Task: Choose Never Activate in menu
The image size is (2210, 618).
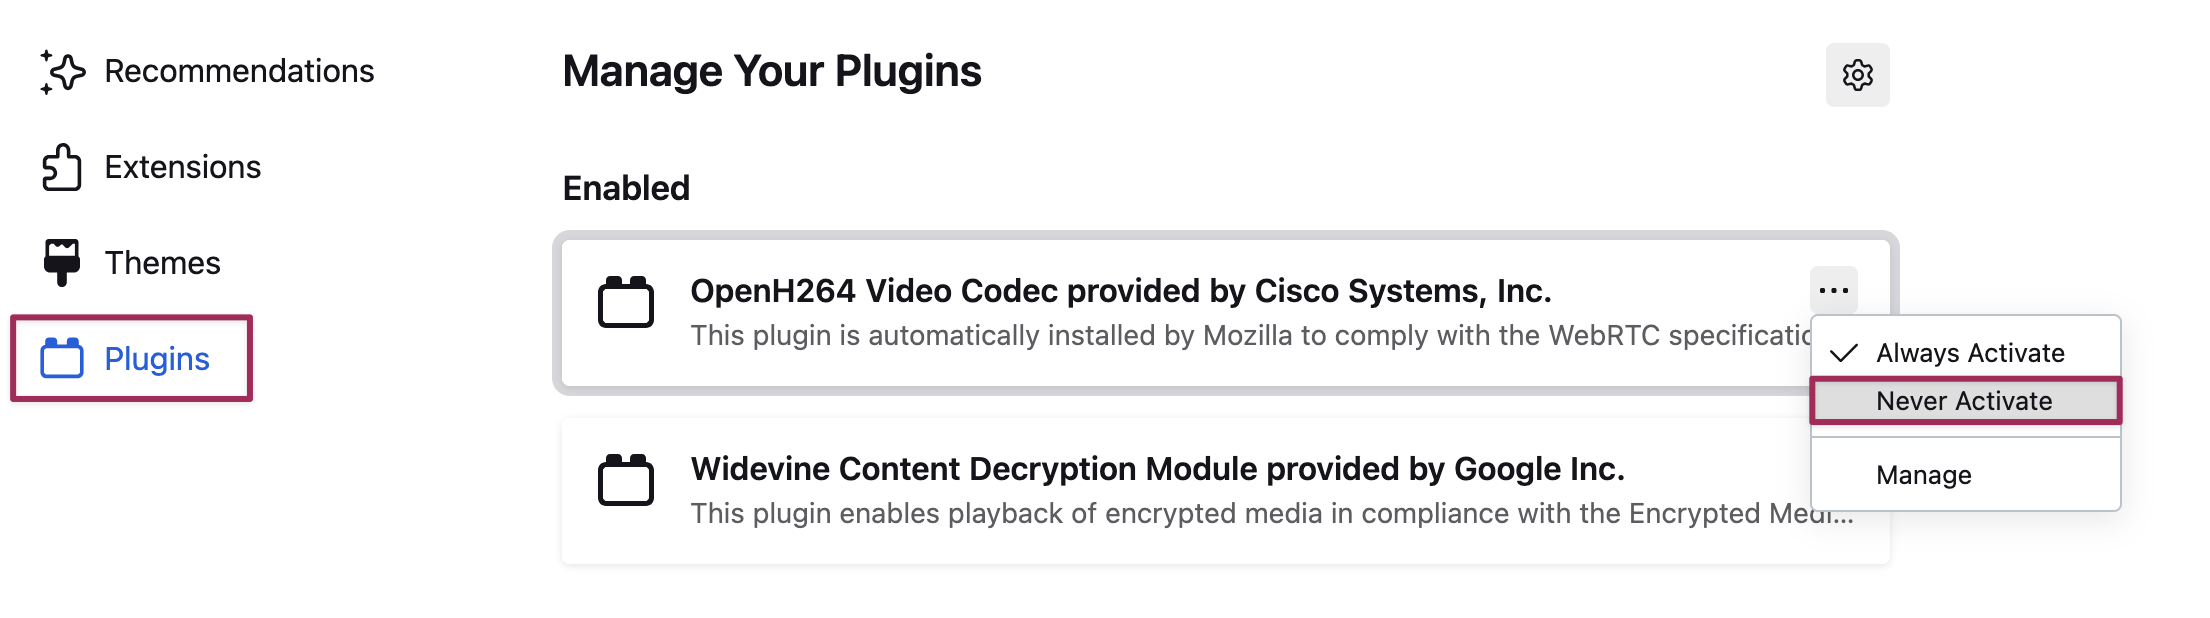Action: click(1964, 401)
